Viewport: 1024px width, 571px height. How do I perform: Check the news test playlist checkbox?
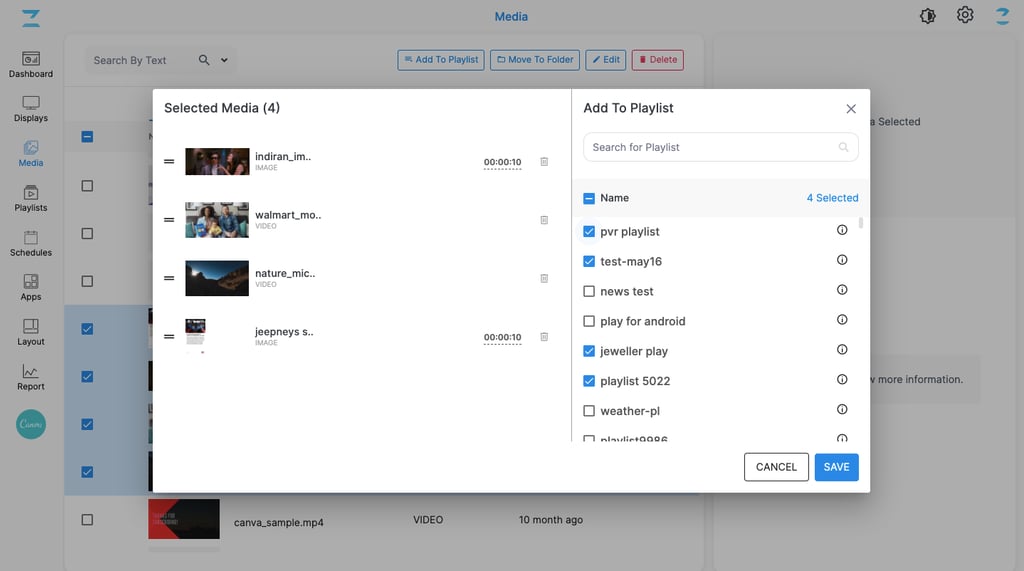coord(589,291)
